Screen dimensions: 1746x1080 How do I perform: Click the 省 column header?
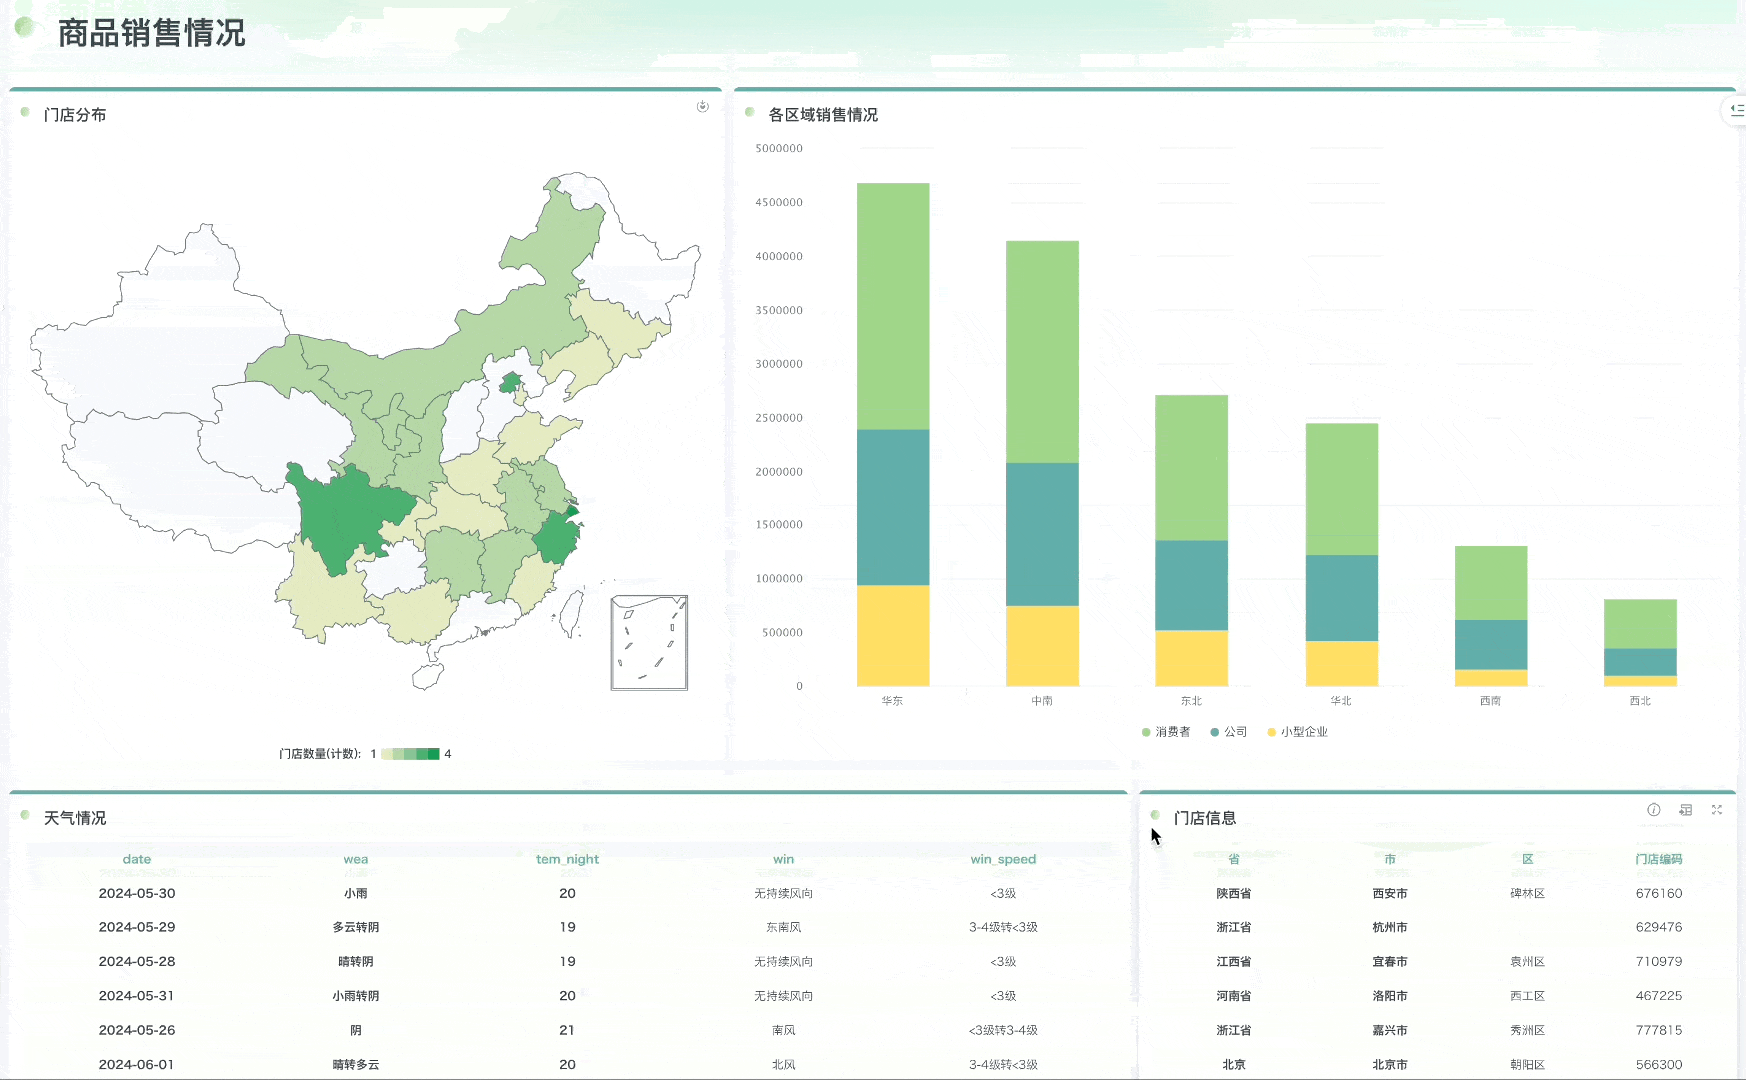coord(1234,859)
